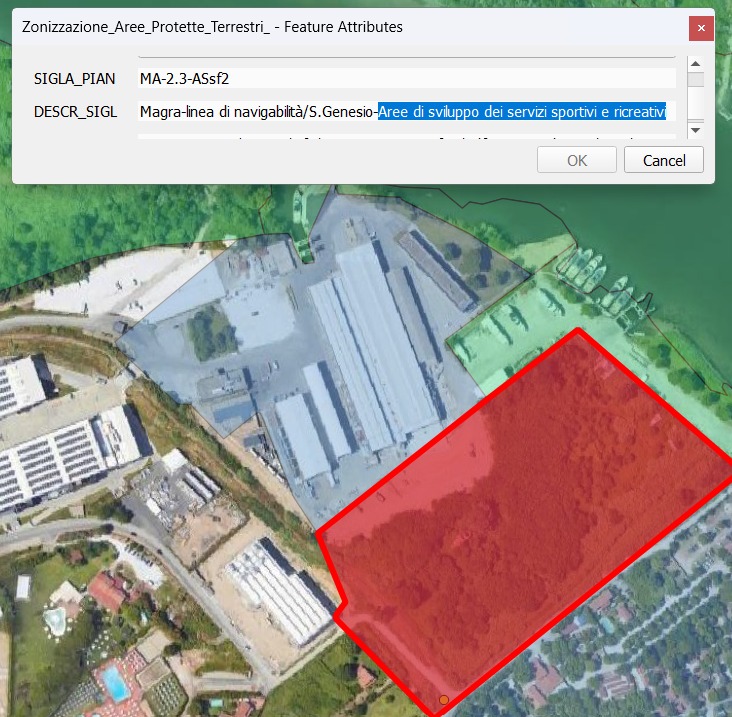Click the orange vertex marker on red polygon
This screenshot has height=717, width=732.
pyautogui.click(x=443, y=699)
